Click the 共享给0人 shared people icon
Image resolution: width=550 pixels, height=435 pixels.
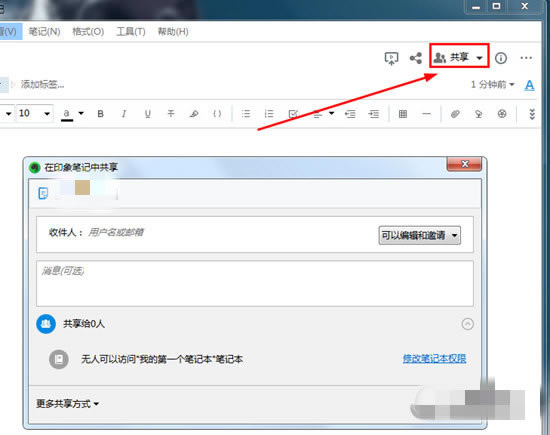46,324
